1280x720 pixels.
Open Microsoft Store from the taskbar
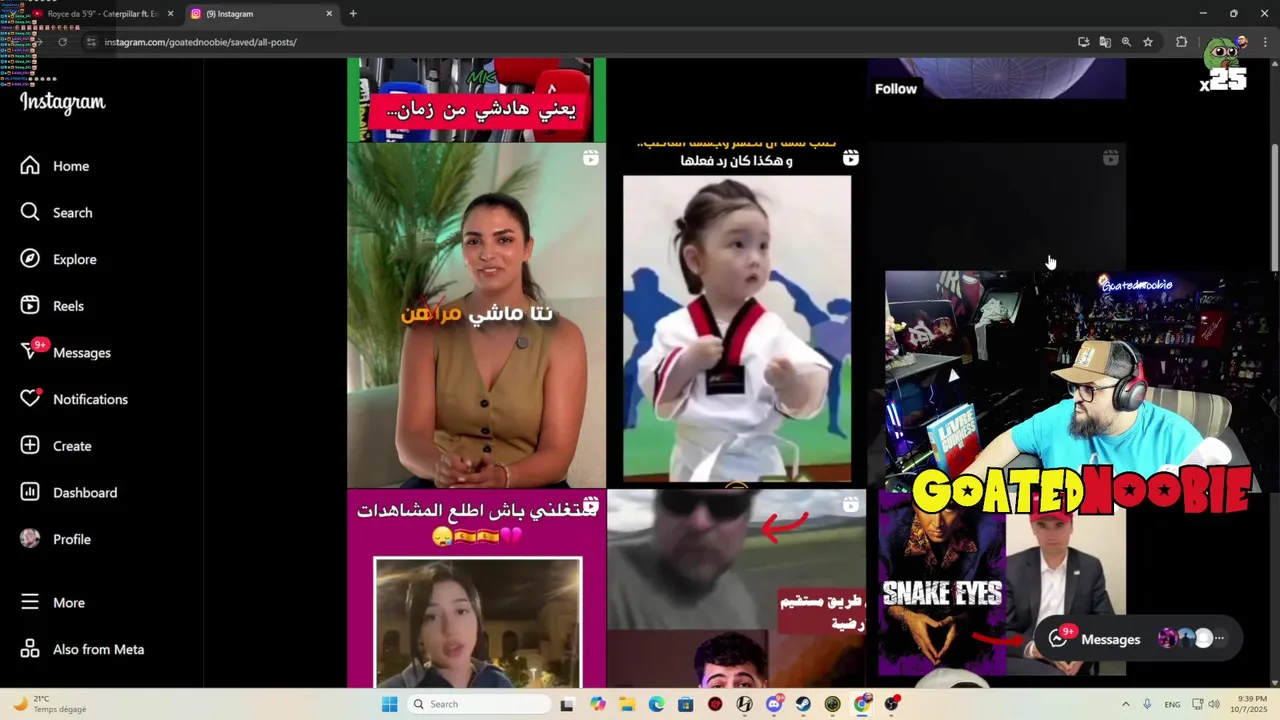pos(685,704)
